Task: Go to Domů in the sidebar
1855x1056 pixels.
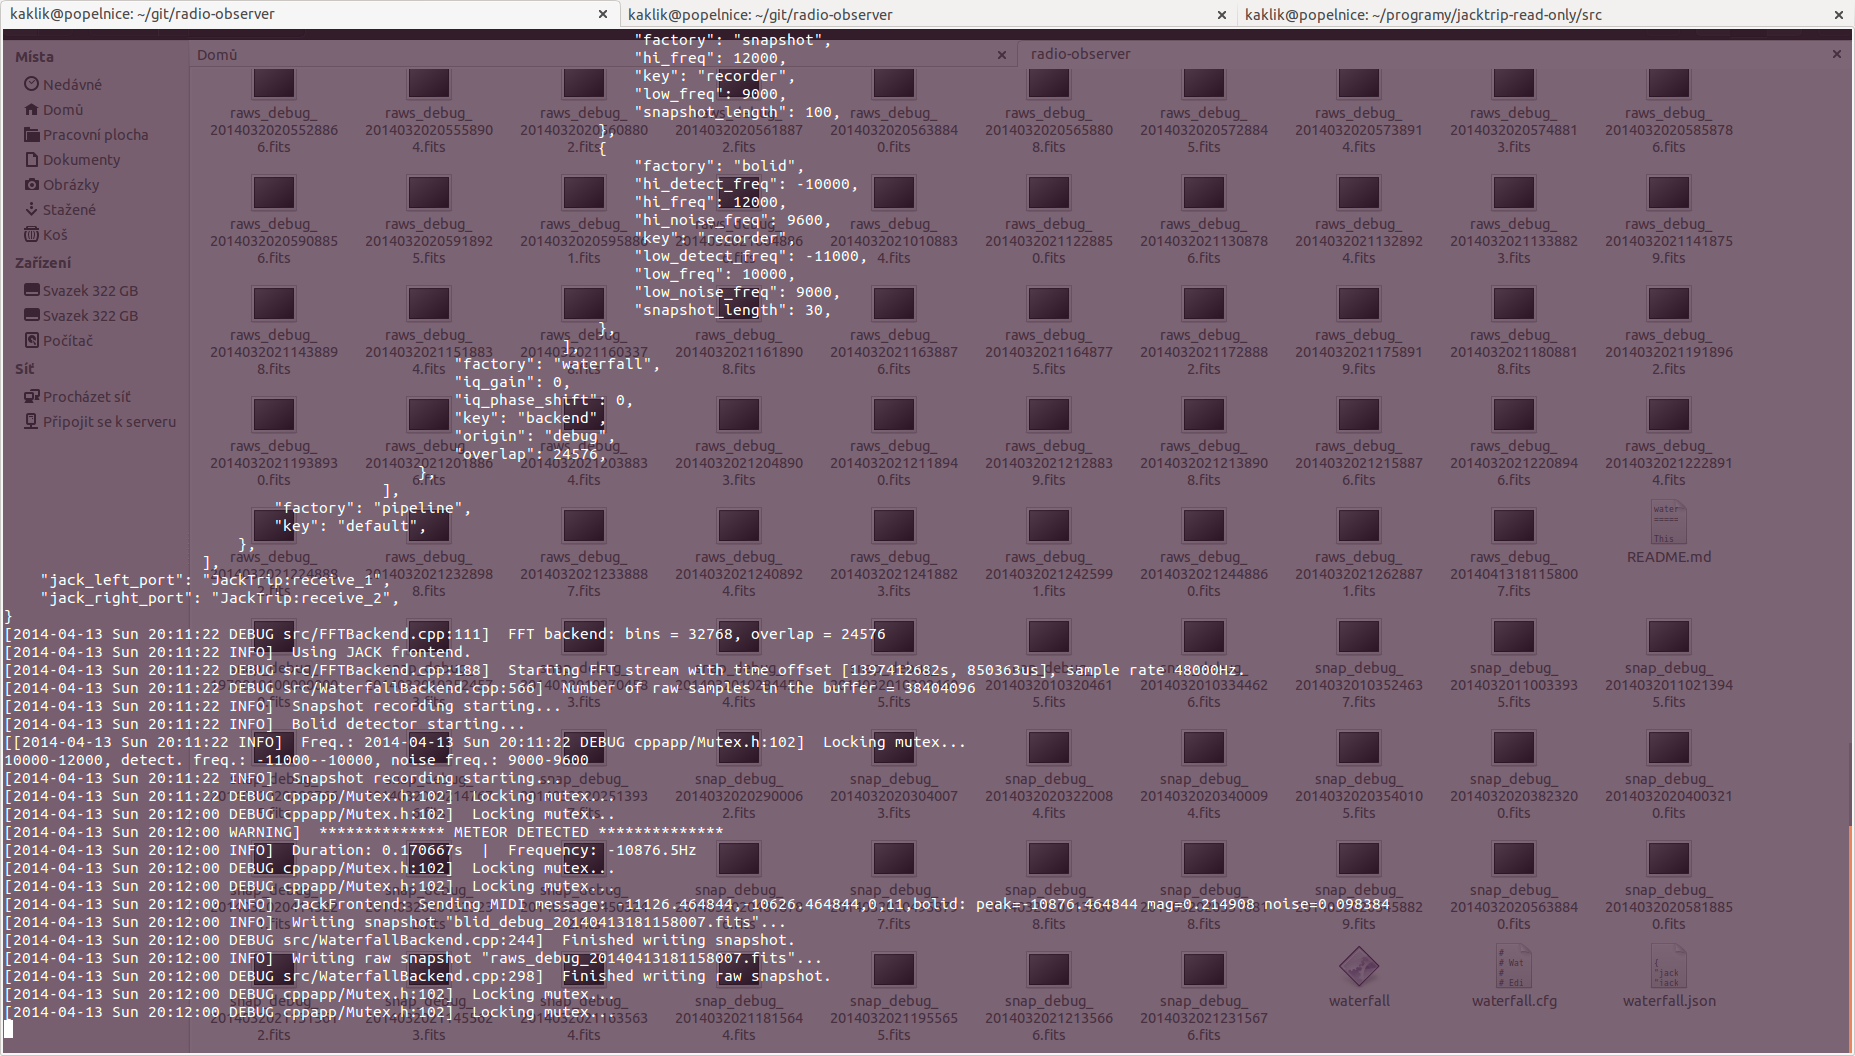Action: click(62, 110)
